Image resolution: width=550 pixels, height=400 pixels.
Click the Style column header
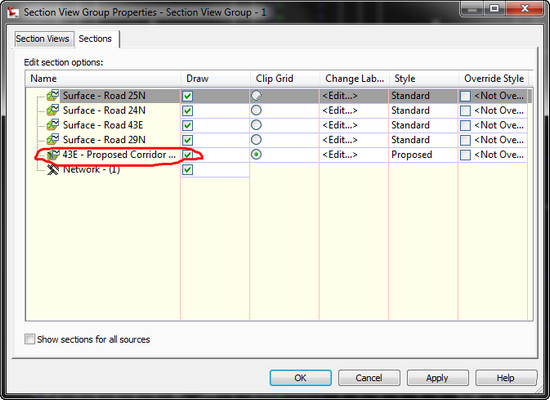[x=424, y=78]
